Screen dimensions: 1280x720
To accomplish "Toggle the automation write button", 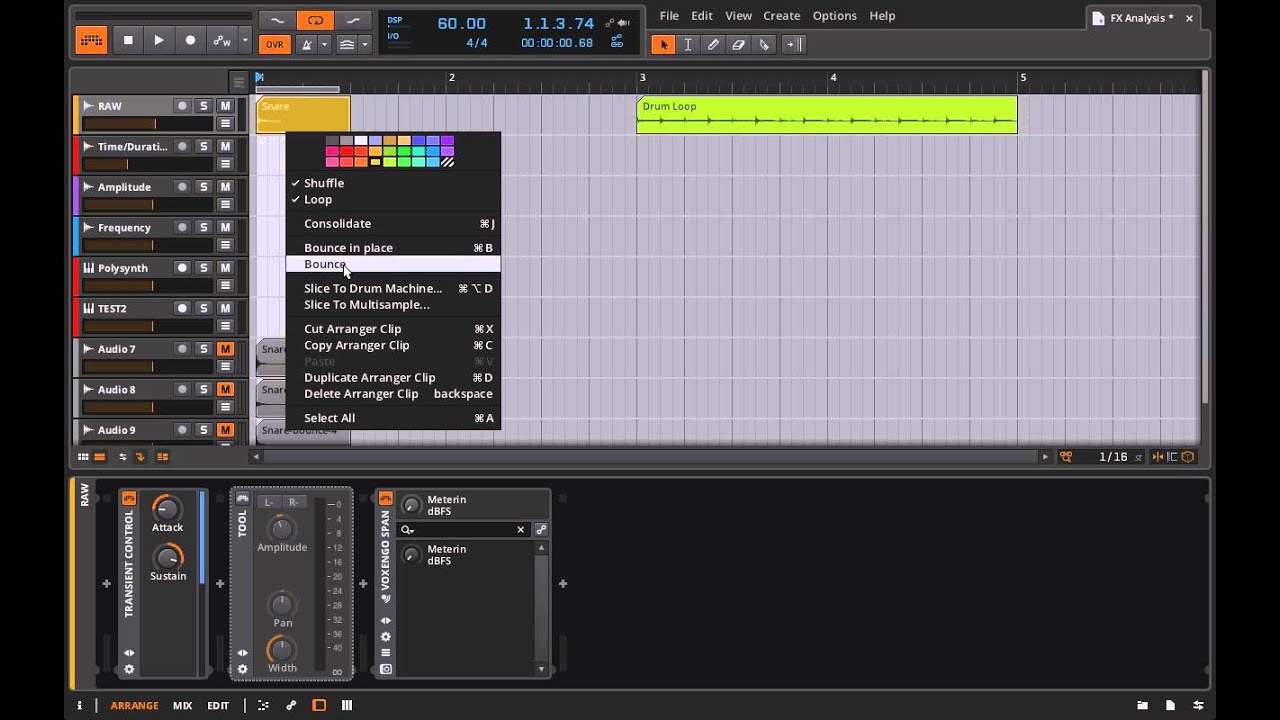I will (x=221, y=41).
